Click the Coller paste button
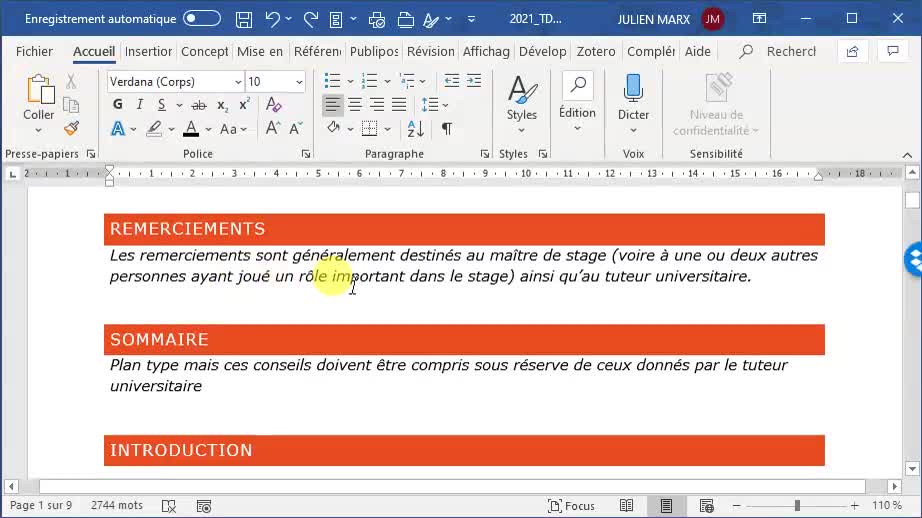The width and height of the screenshot is (922, 518). (x=39, y=98)
